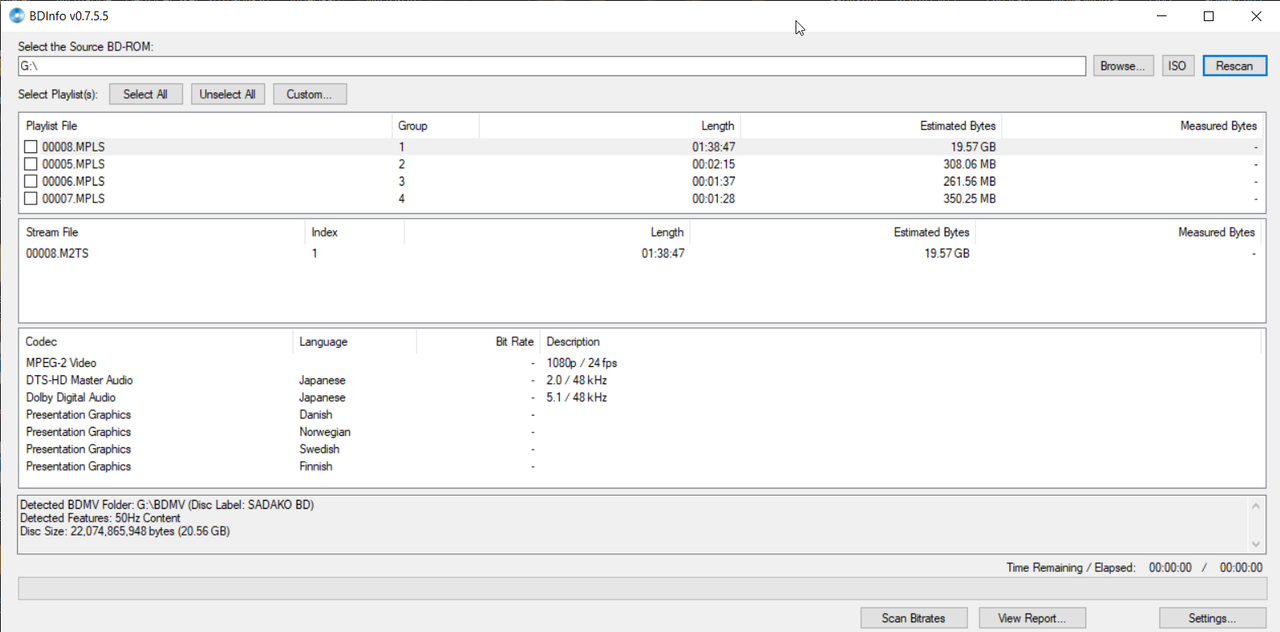Screen dimensions: 1280x632
Task: Click the Browse... button
Action: pyautogui.click(x=1123, y=66)
